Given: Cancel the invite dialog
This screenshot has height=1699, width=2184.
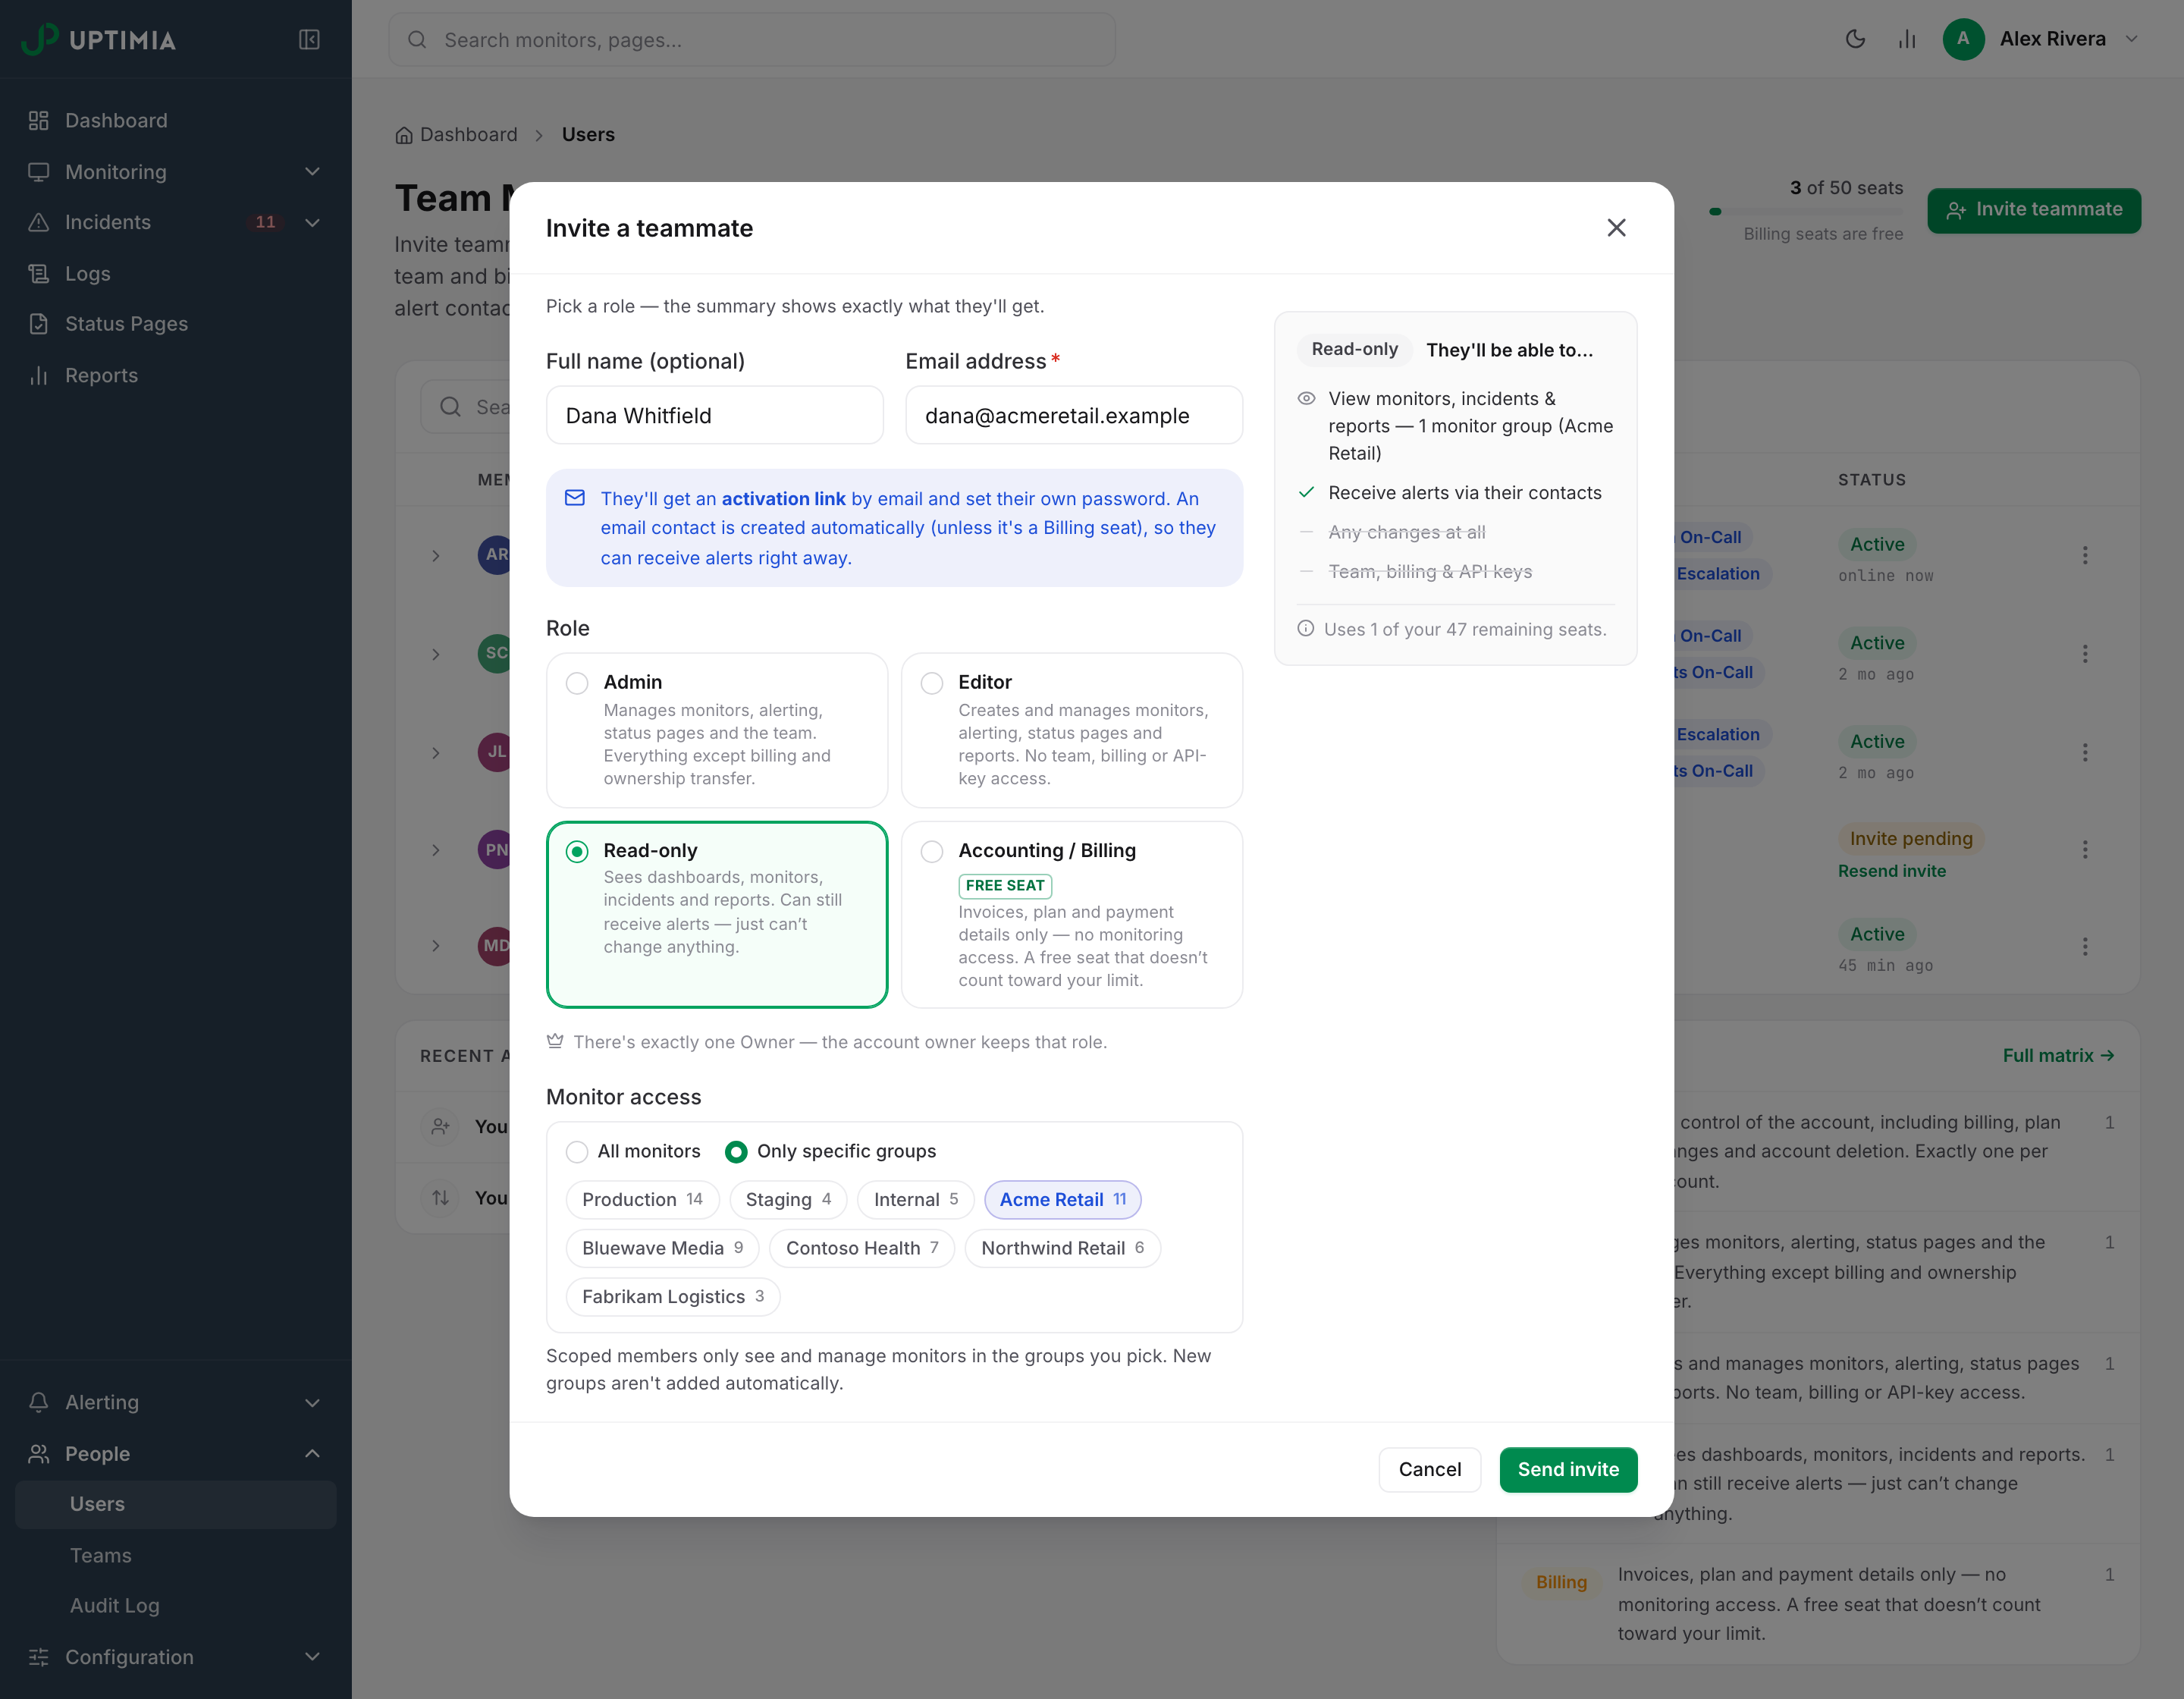Looking at the screenshot, I should tap(1429, 1469).
